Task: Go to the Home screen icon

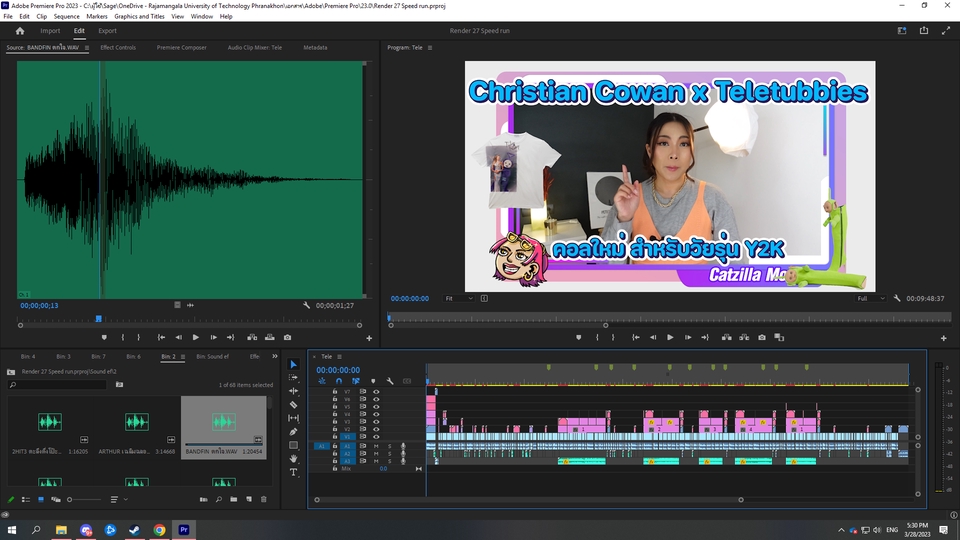Action: [x=20, y=31]
